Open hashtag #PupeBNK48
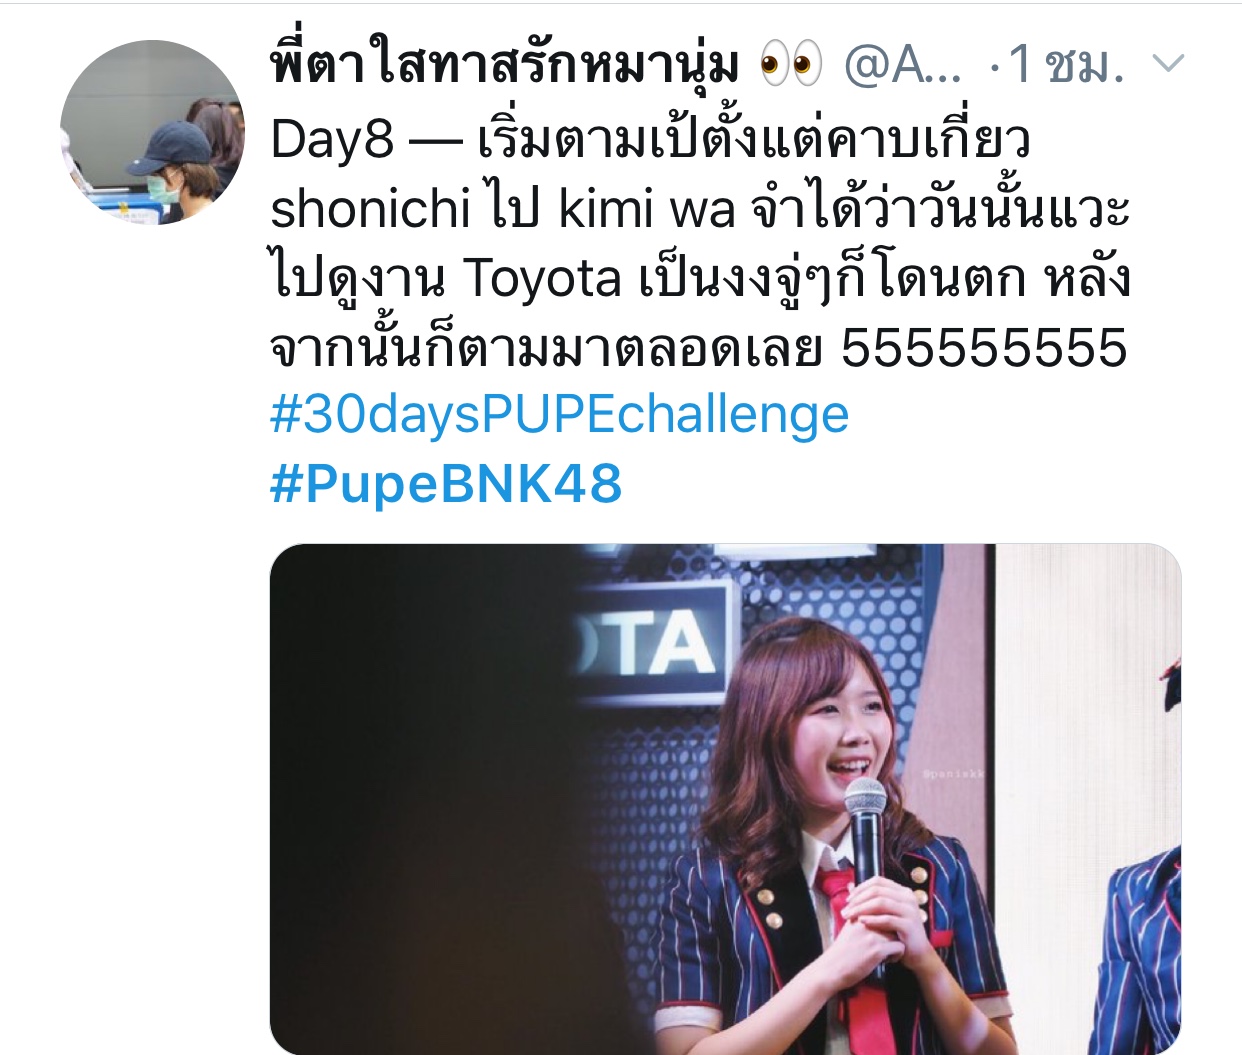The image size is (1242, 1055). (x=446, y=484)
